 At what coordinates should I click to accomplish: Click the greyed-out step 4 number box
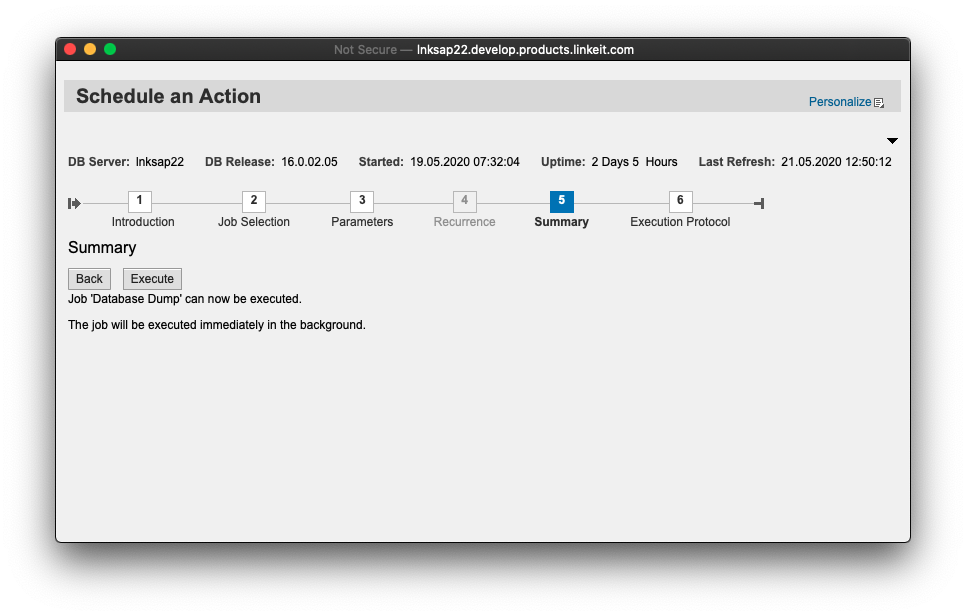coord(464,201)
